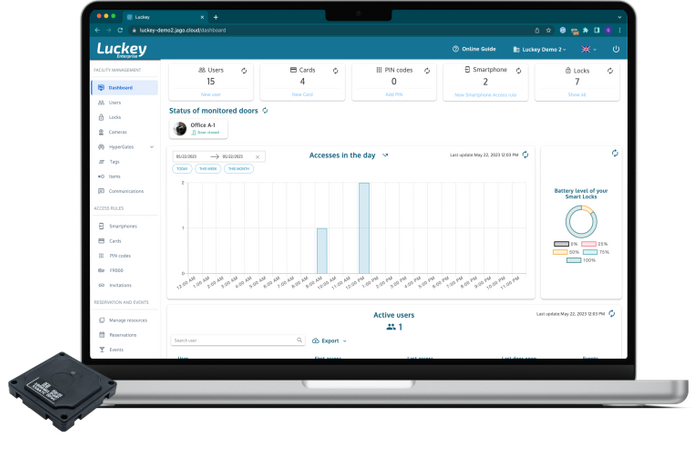Click the power logout icon in header
Image resolution: width=700 pixels, height=452 pixels.
coord(616,49)
